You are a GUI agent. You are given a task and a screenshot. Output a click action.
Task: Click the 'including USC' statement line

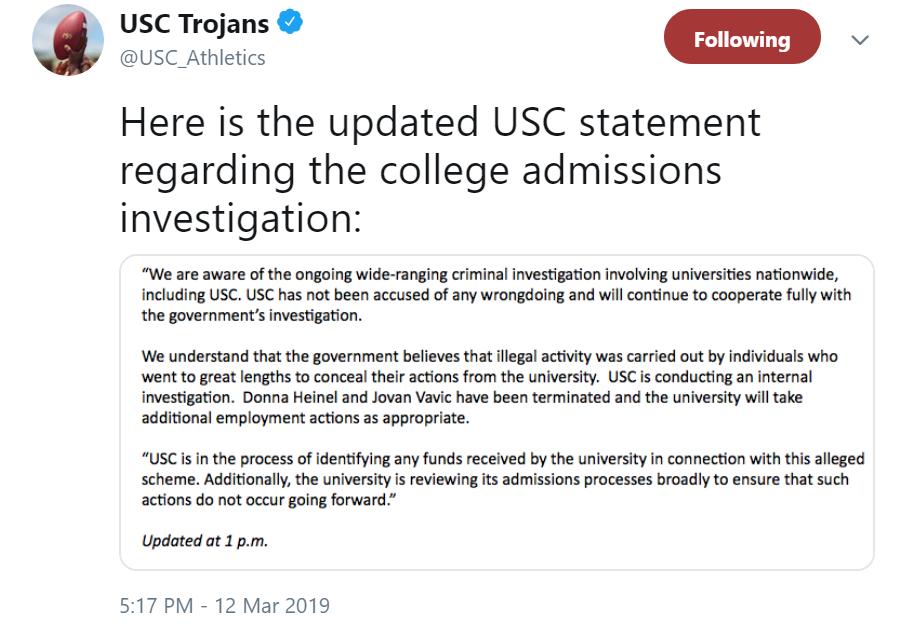pos(496,295)
